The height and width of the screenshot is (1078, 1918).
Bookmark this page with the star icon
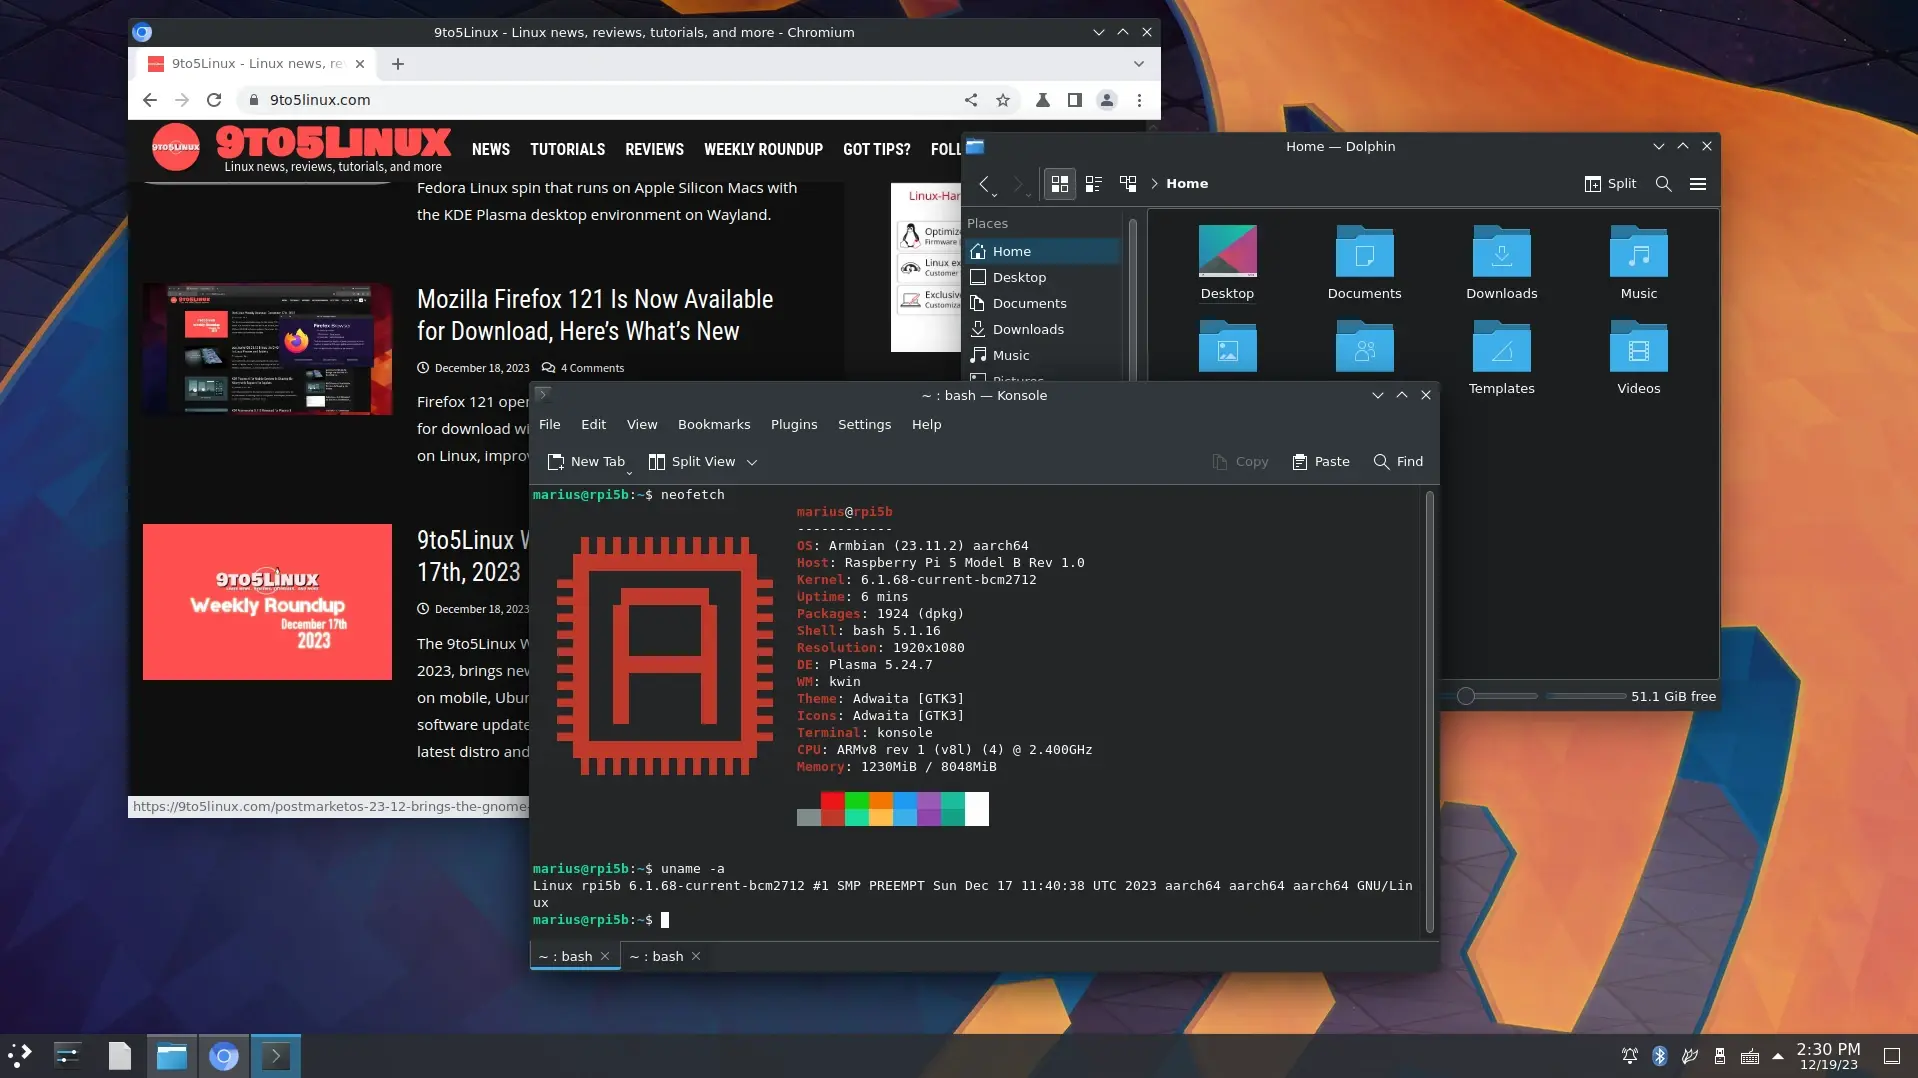1003,100
